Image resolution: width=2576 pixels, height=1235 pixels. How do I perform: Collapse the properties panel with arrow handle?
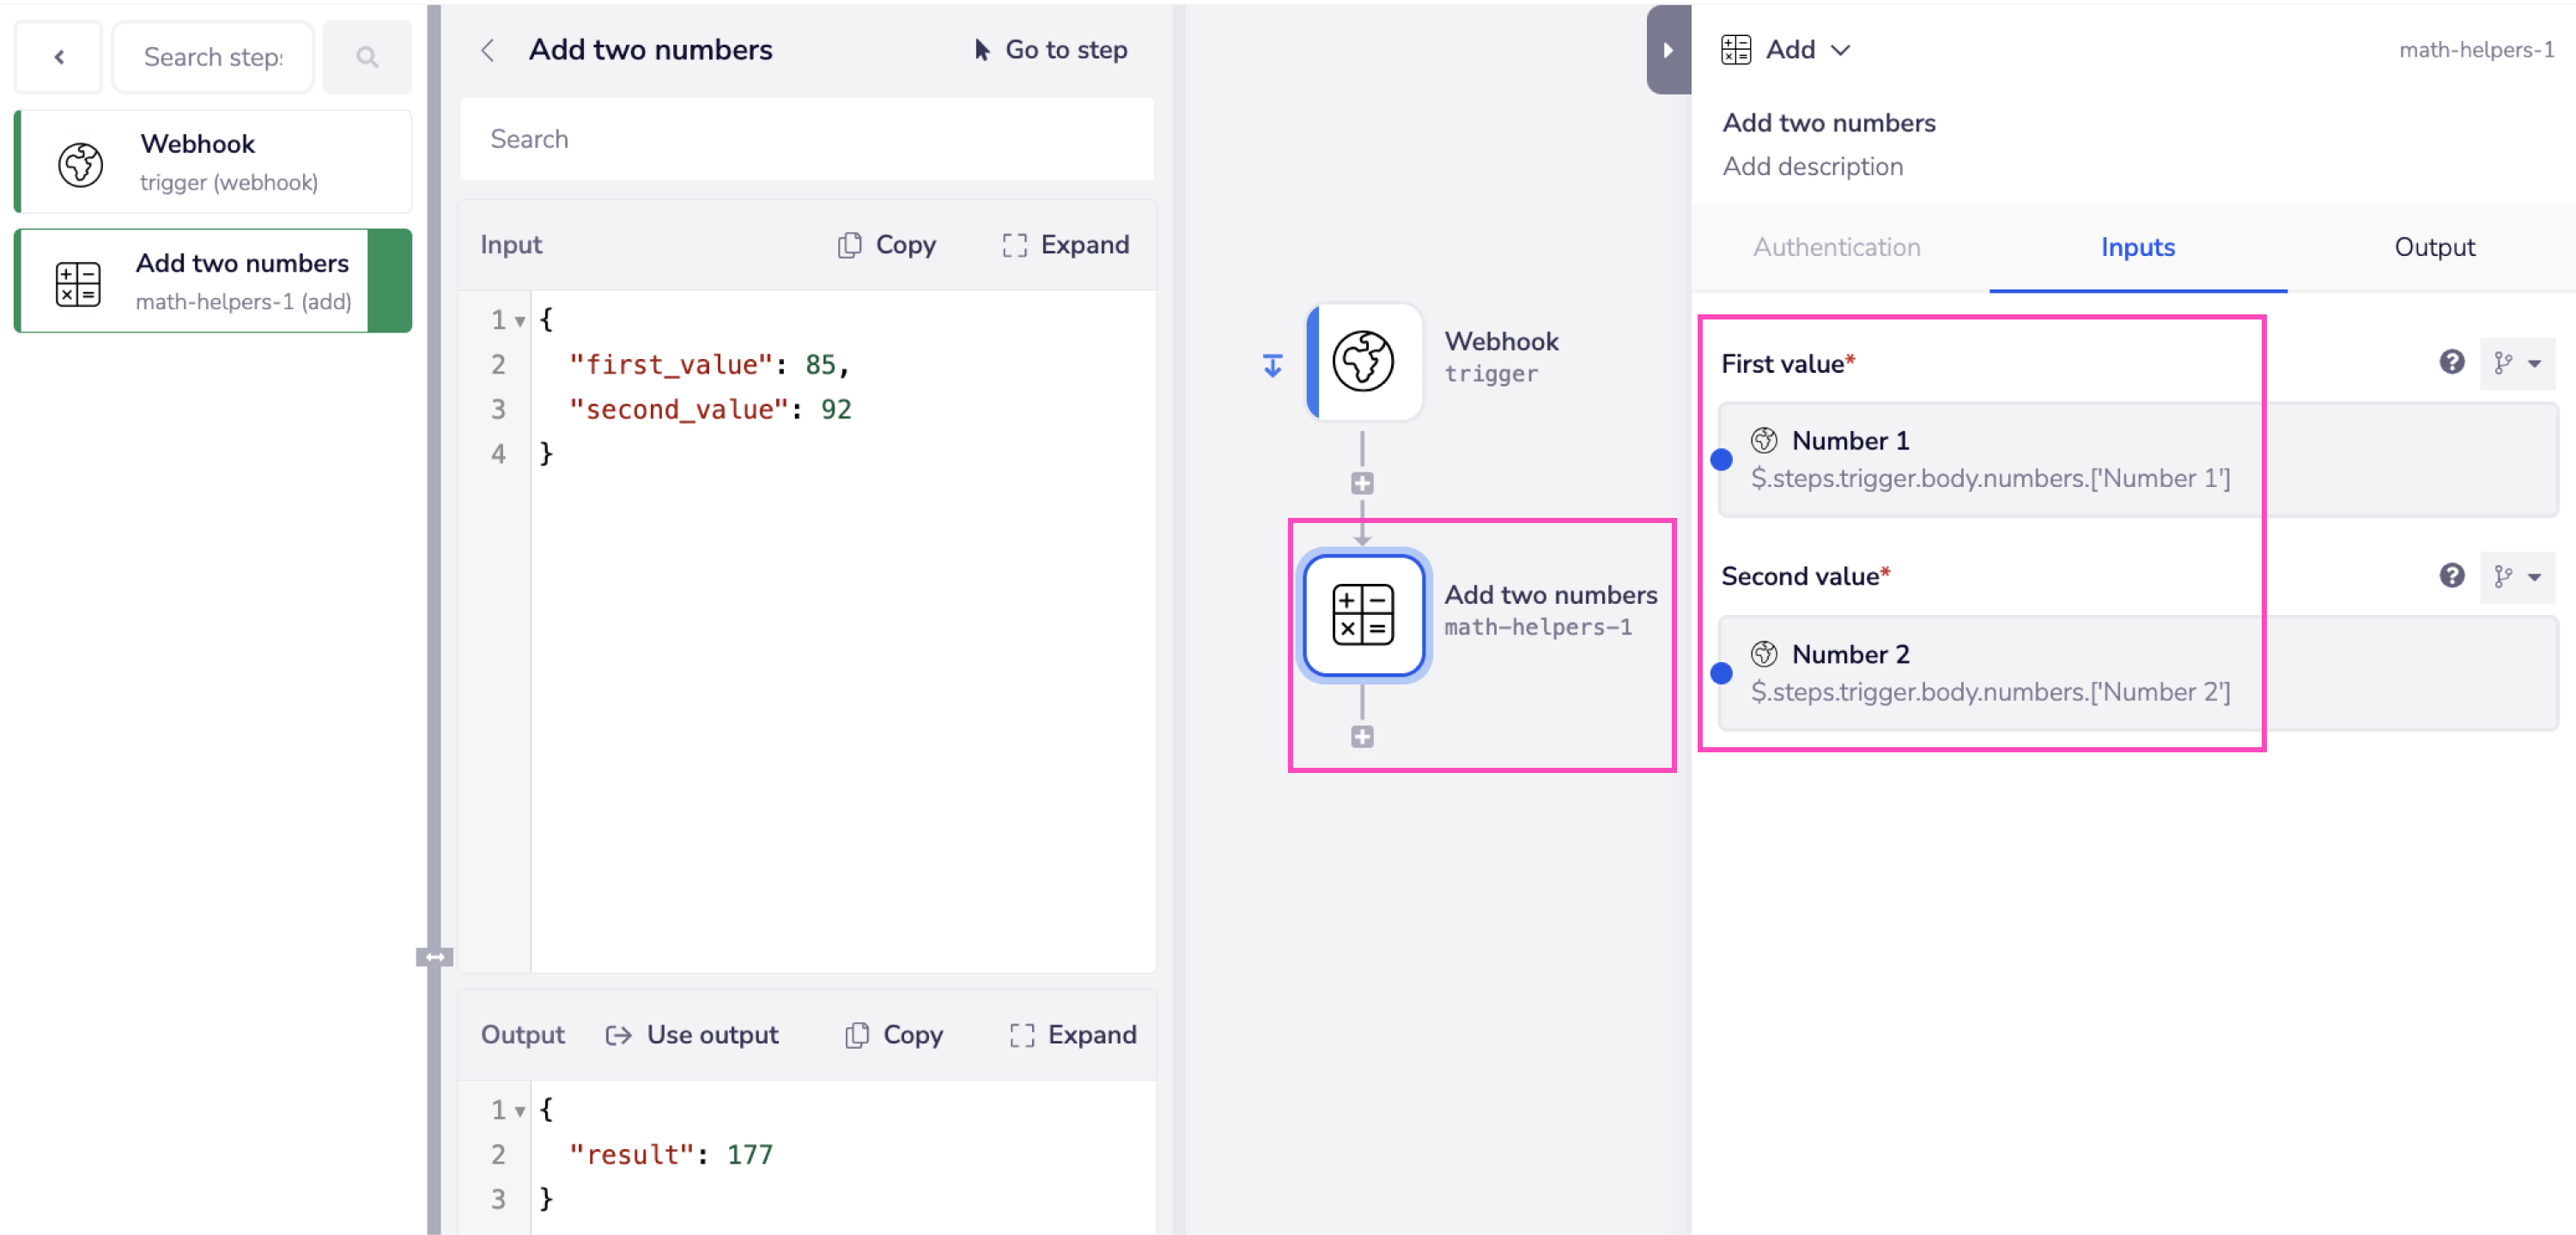pyautogui.click(x=1667, y=50)
